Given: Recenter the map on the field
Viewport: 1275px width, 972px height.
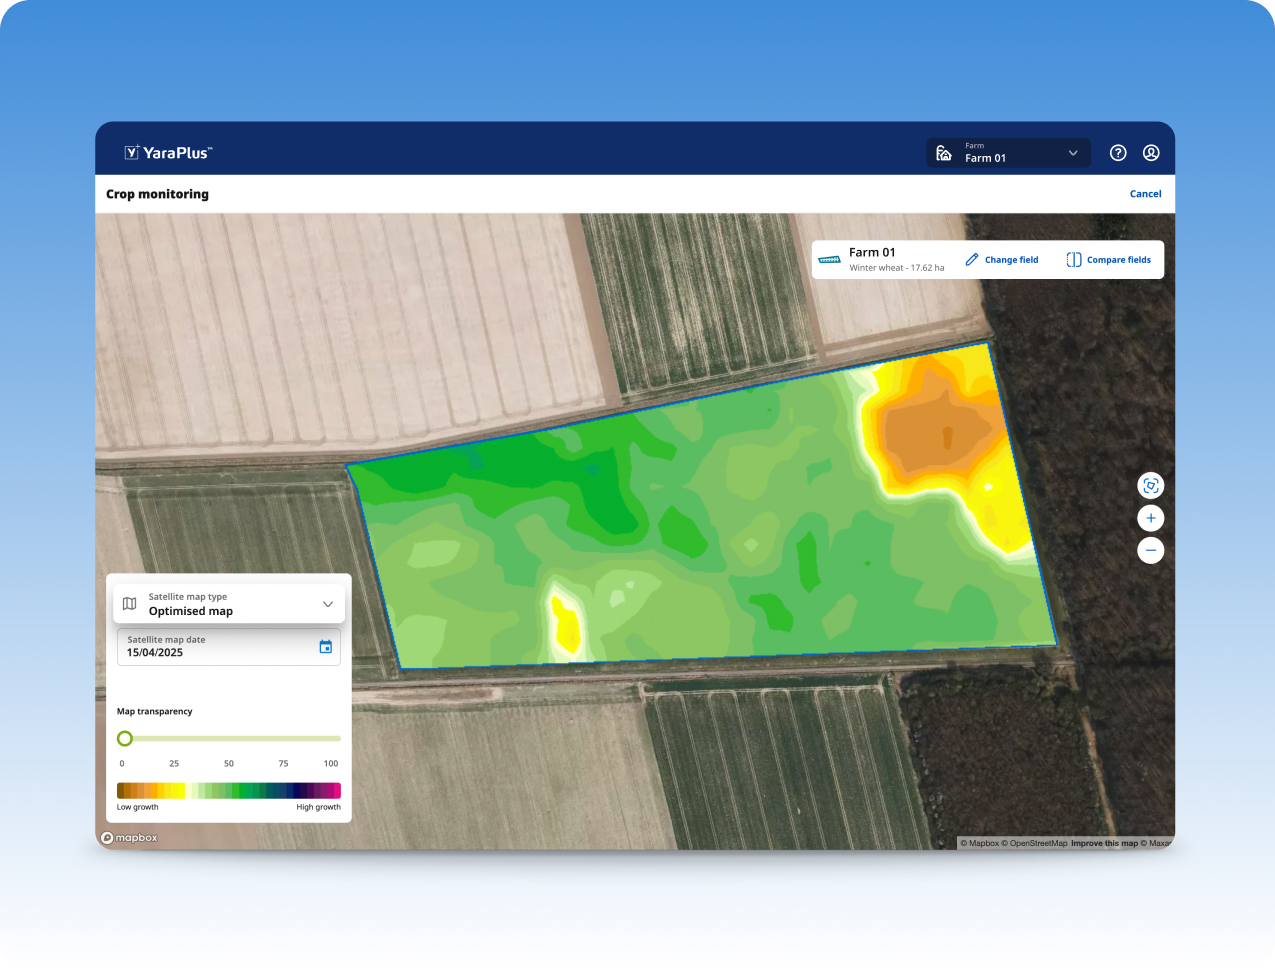Looking at the screenshot, I should [x=1150, y=486].
